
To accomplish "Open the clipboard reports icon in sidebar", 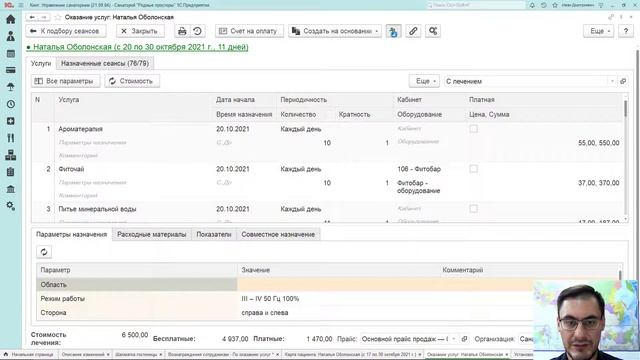I will (x=11, y=172).
